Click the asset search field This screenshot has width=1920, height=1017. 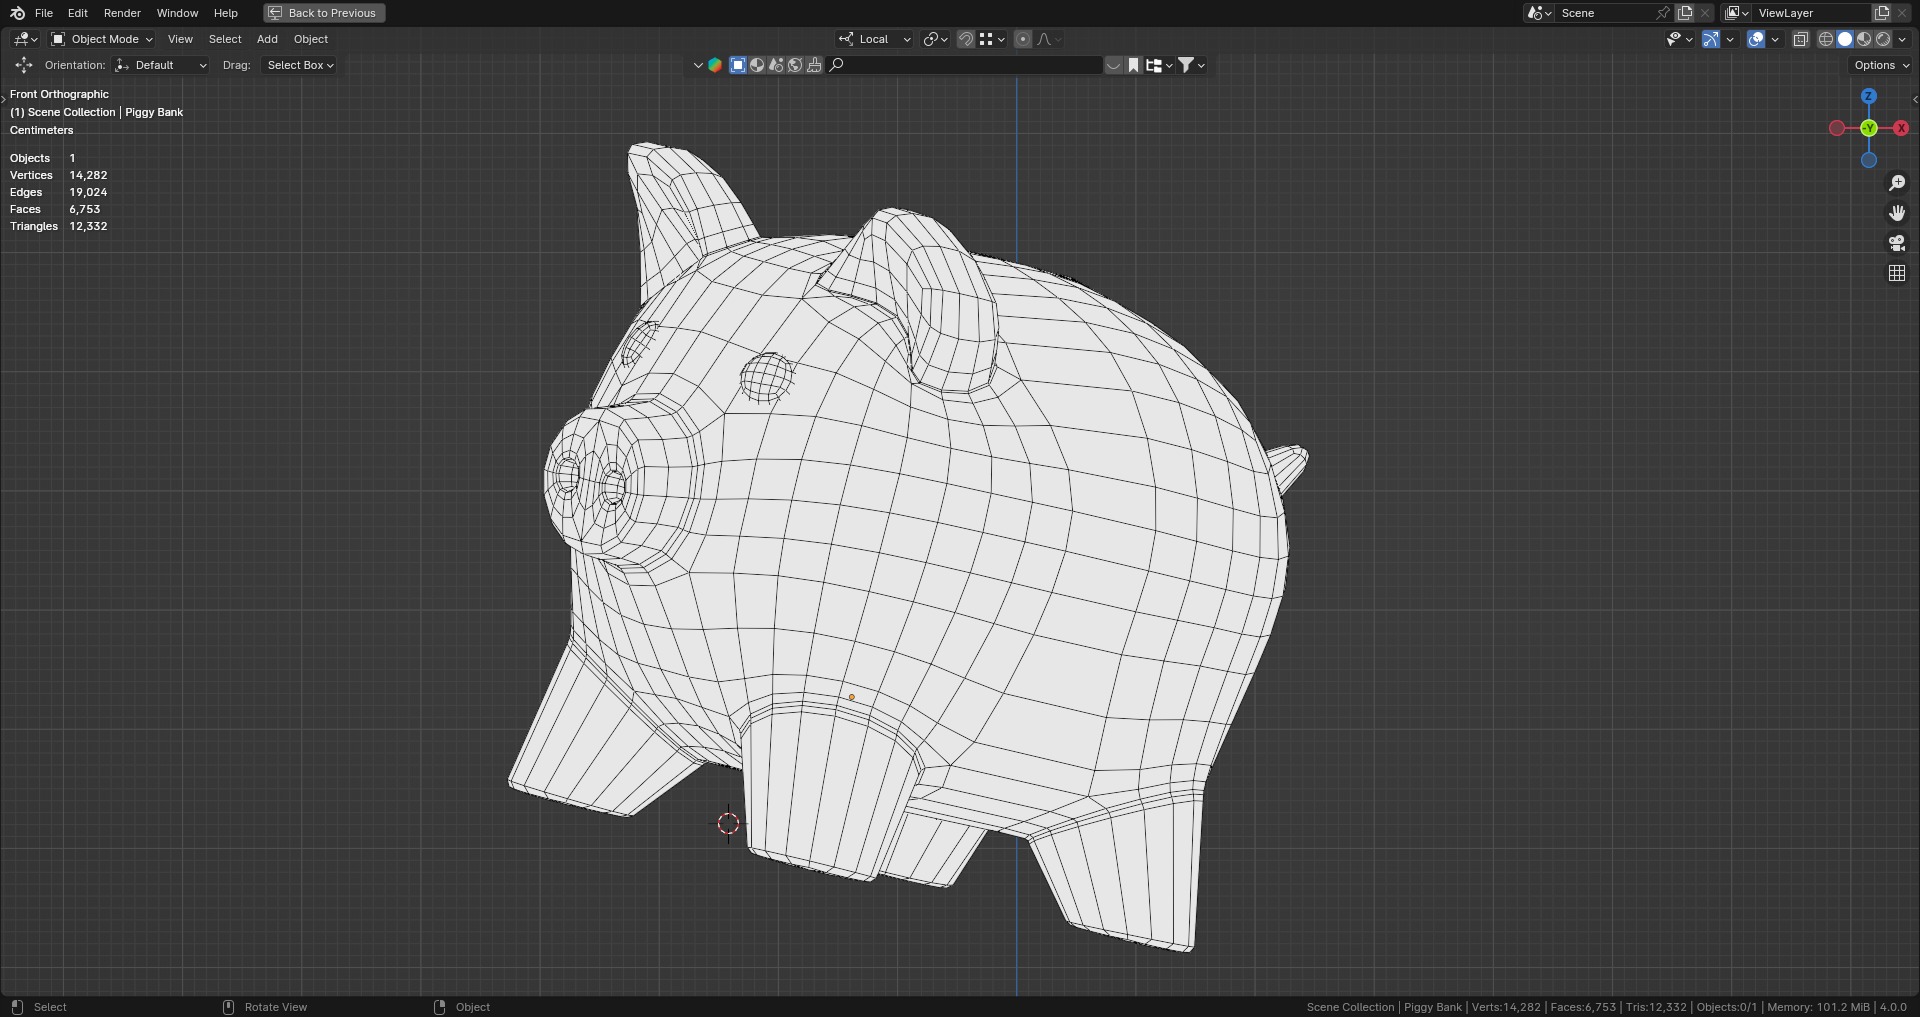click(966, 65)
